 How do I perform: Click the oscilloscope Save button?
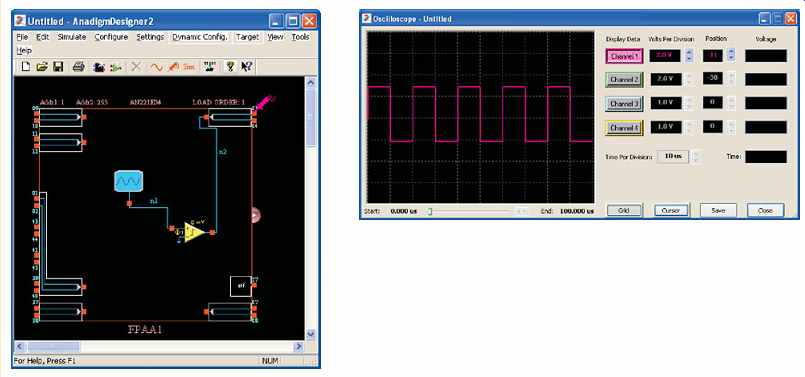click(x=718, y=210)
